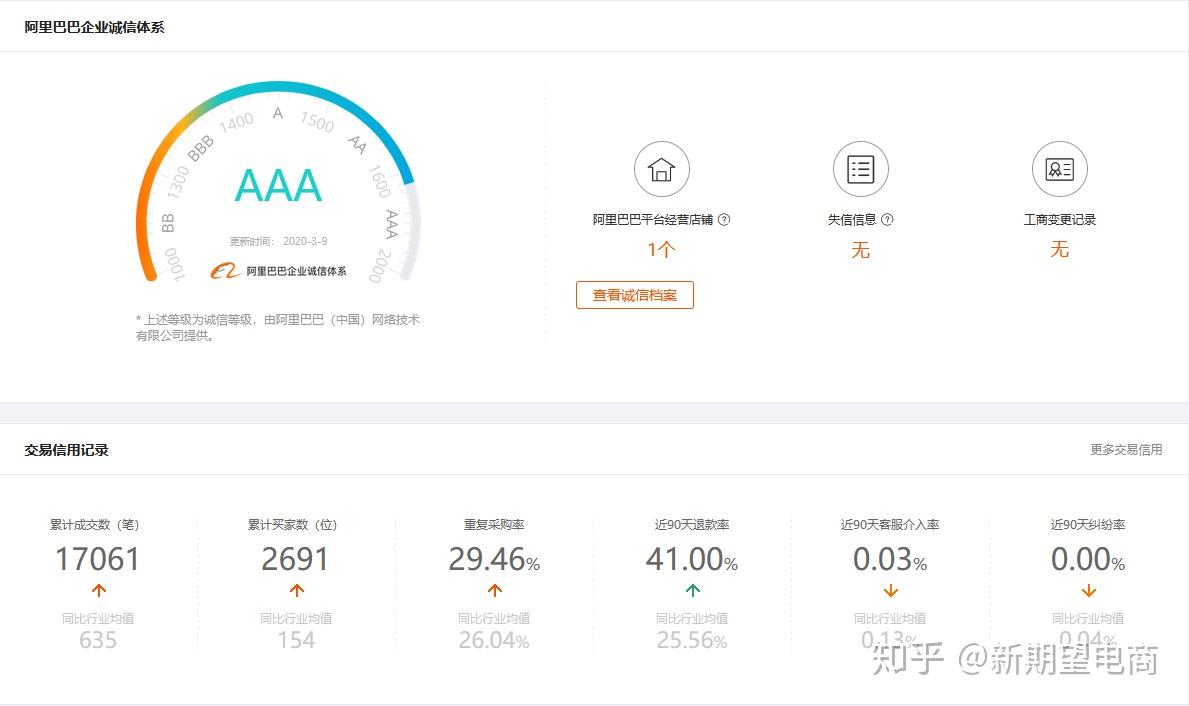Click industry average value 26.04%
Image resolution: width=1189 pixels, height=706 pixels.
click(494, 640)
